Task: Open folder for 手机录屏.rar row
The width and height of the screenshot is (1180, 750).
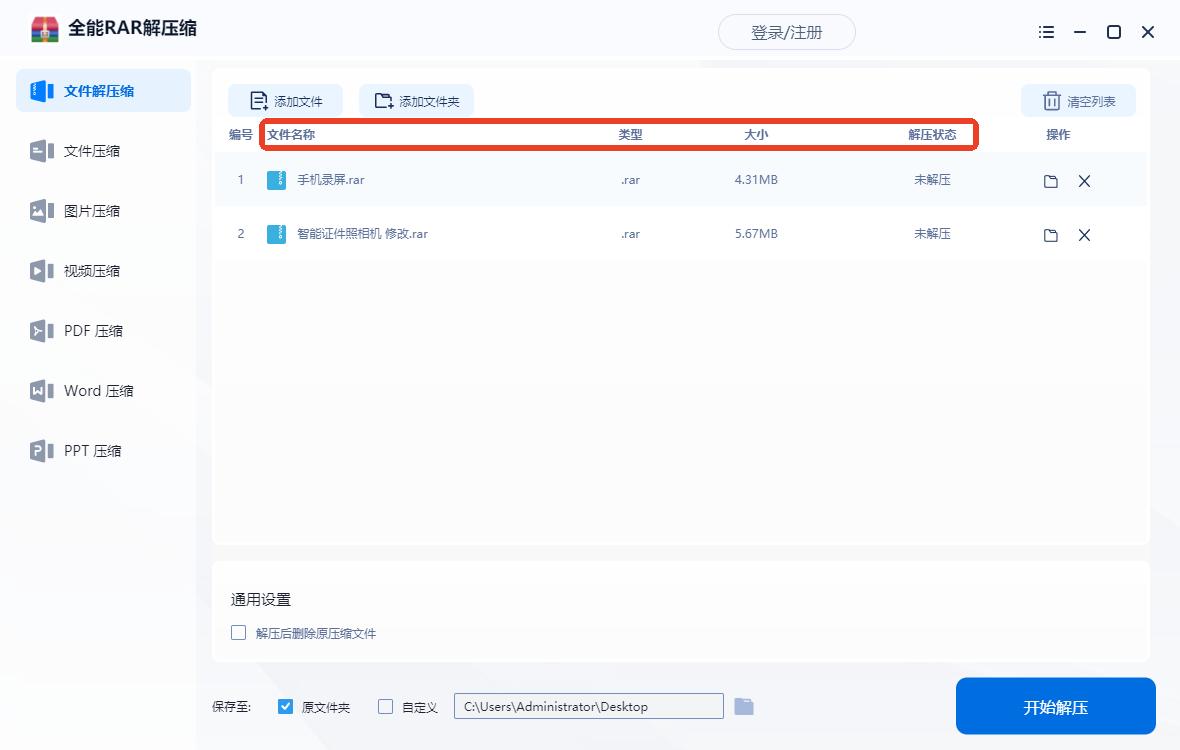Action: [x=1050, y=181]
